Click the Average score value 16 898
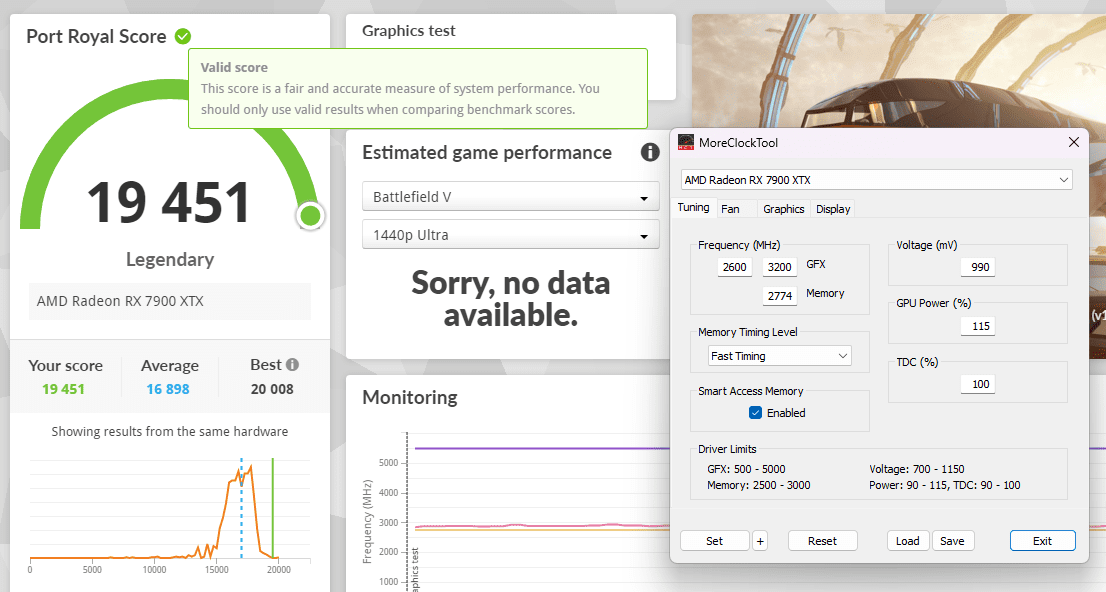This screenshot has height=592, width=1106. point(168,389)
